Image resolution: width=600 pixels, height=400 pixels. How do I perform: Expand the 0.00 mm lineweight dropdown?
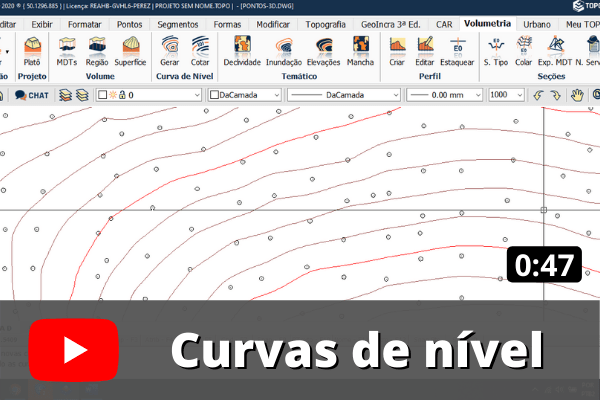(x=478, y=95)
